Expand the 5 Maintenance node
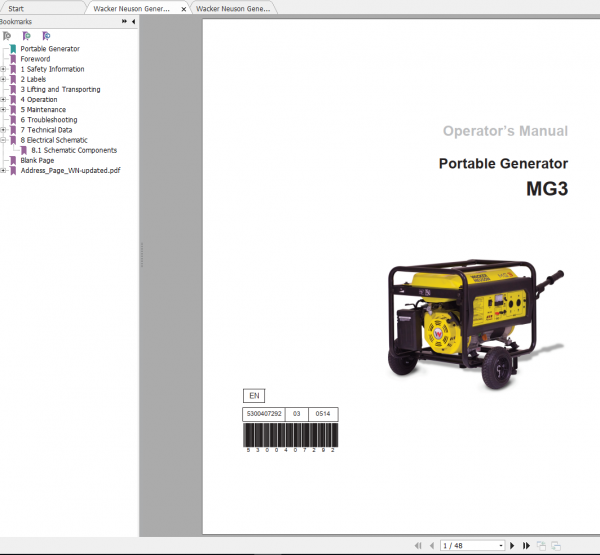 (x=3, y=110)
